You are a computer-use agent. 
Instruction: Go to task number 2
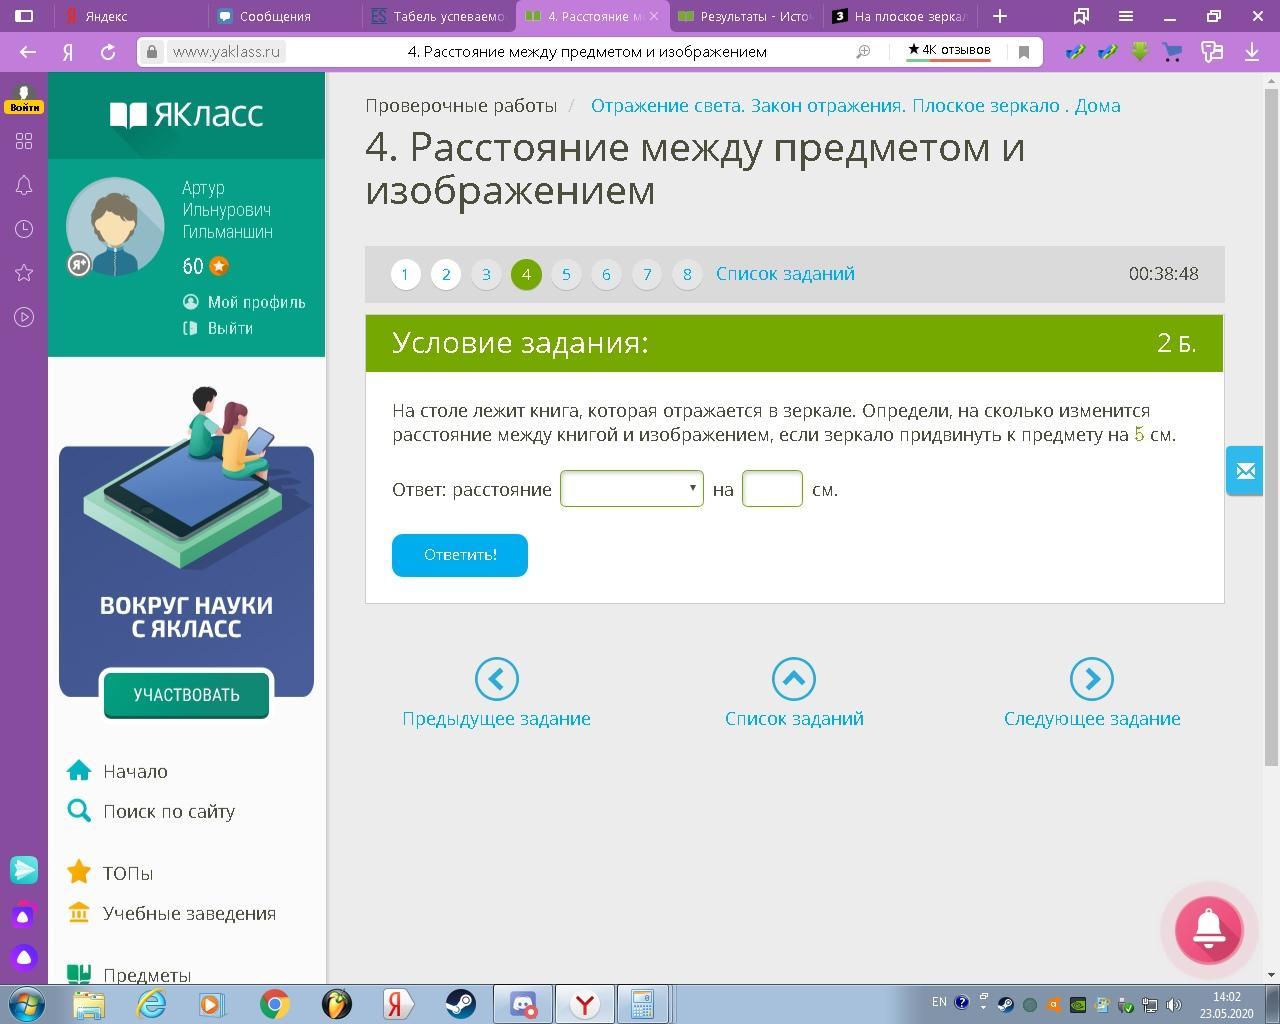tap(446, 274)
